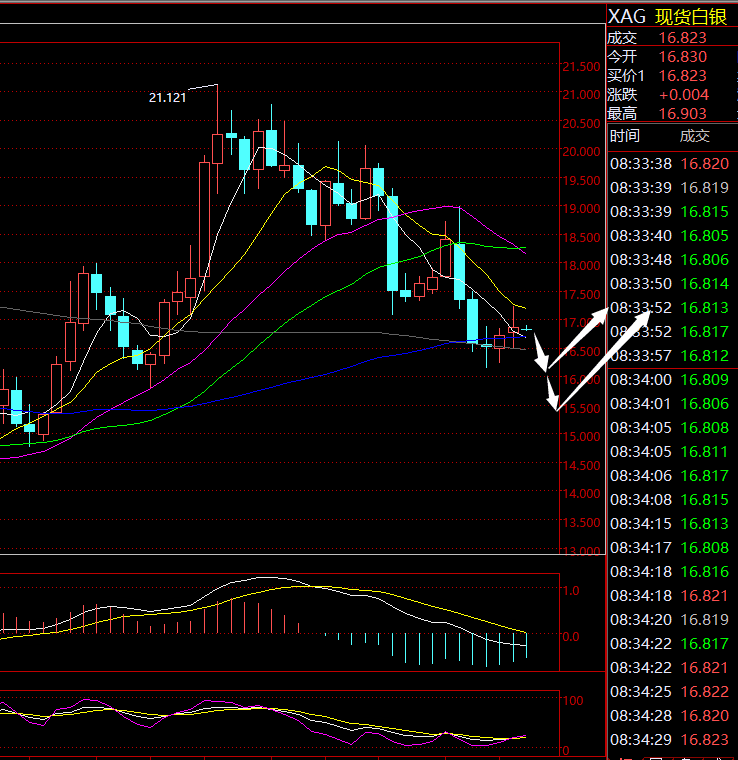The height and width of the screenshot is (760, 738).
Task: Select the 08:34:28 tick row
Action: (x=669, y=715)
